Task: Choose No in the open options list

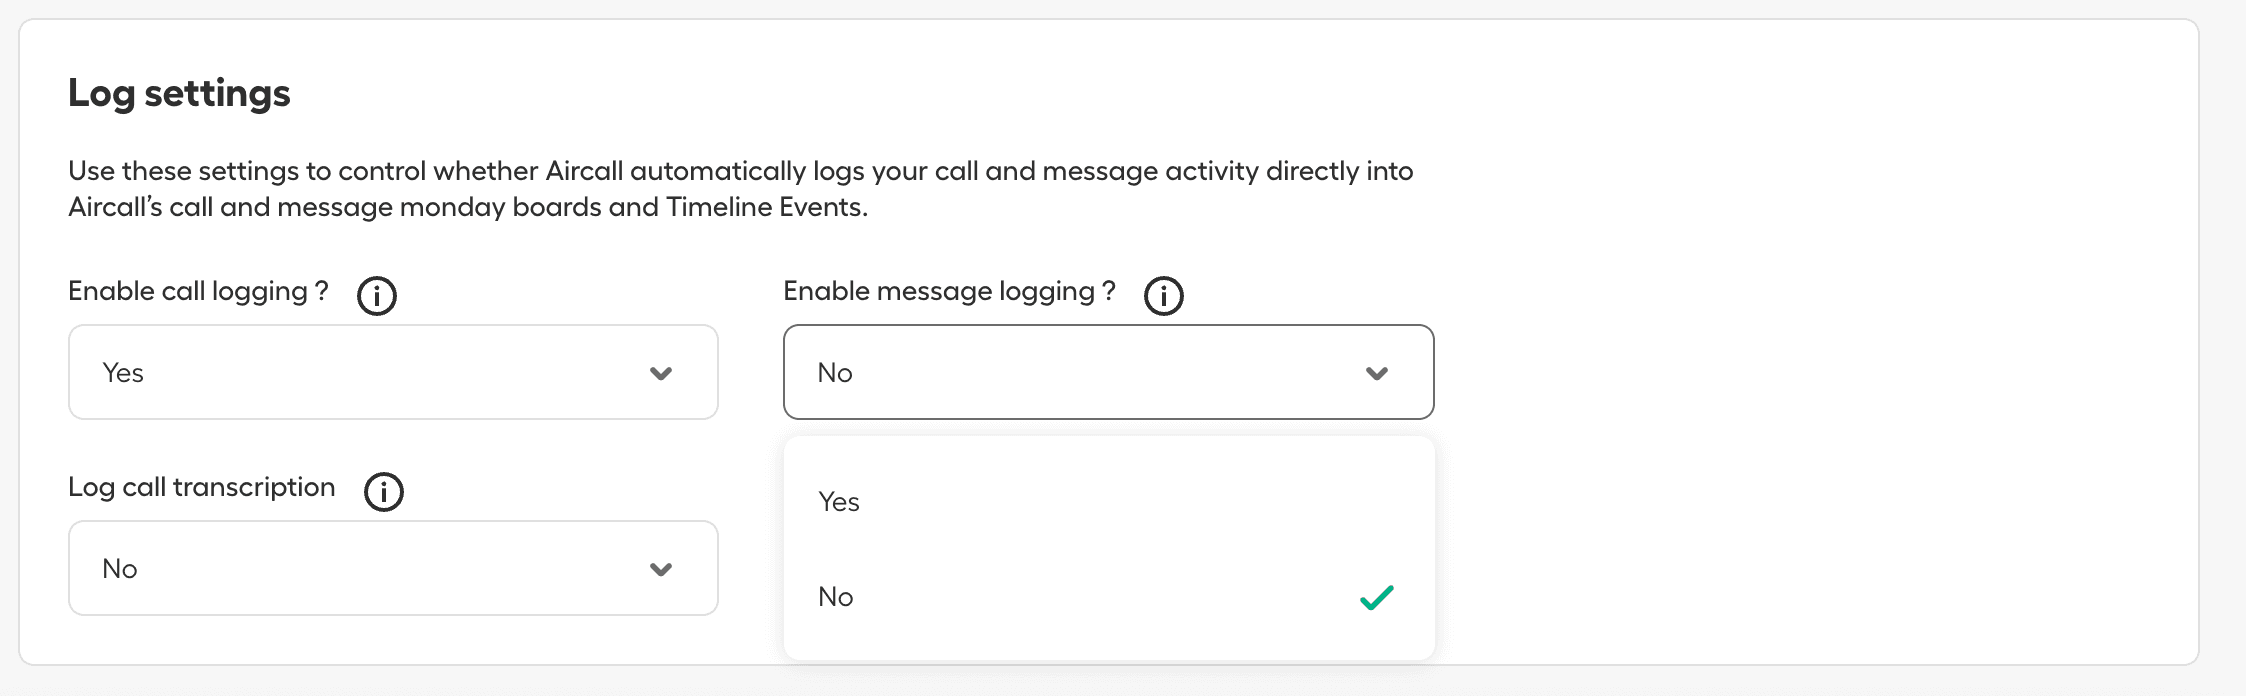Action: tap(837, 597)
